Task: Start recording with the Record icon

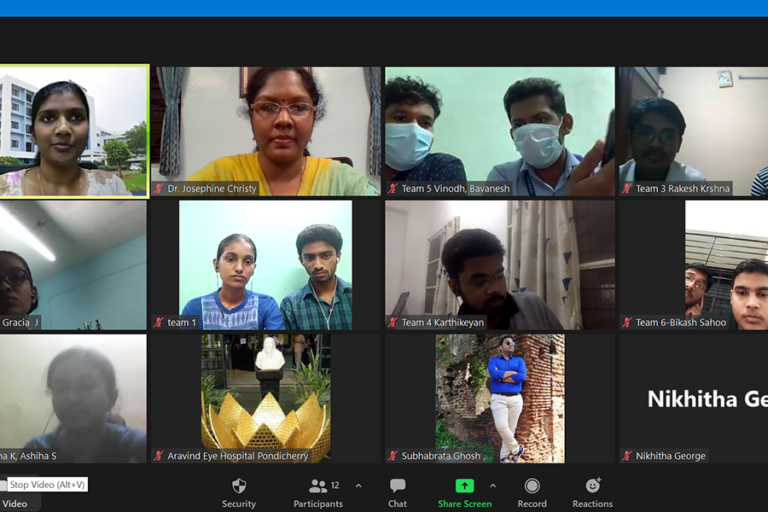Action: (x=532, y=486)
